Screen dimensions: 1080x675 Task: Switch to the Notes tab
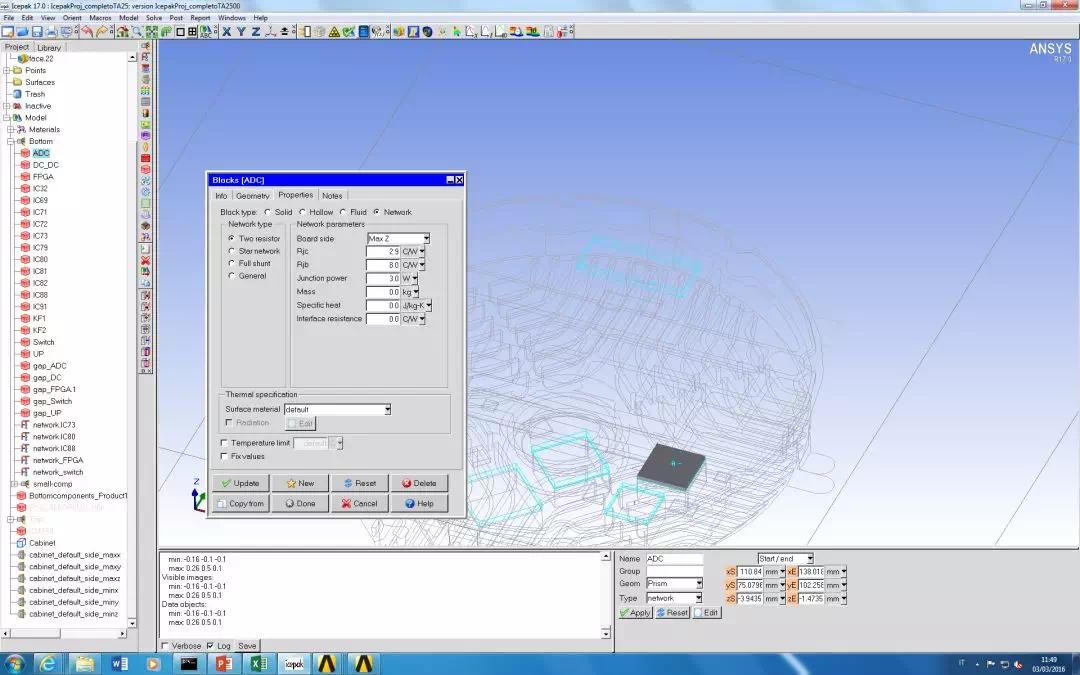(x=332, y=196)
